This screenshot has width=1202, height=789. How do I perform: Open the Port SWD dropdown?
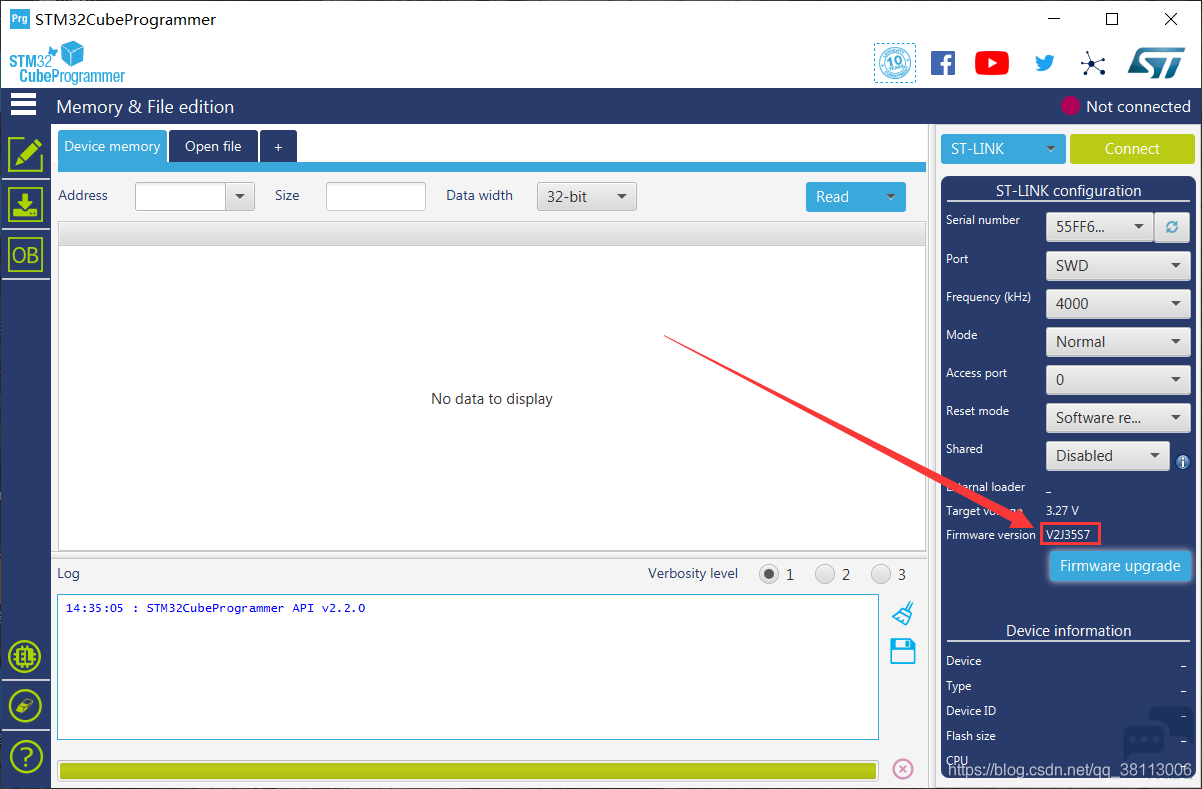pyautogui.click(x=1118, y=266)
